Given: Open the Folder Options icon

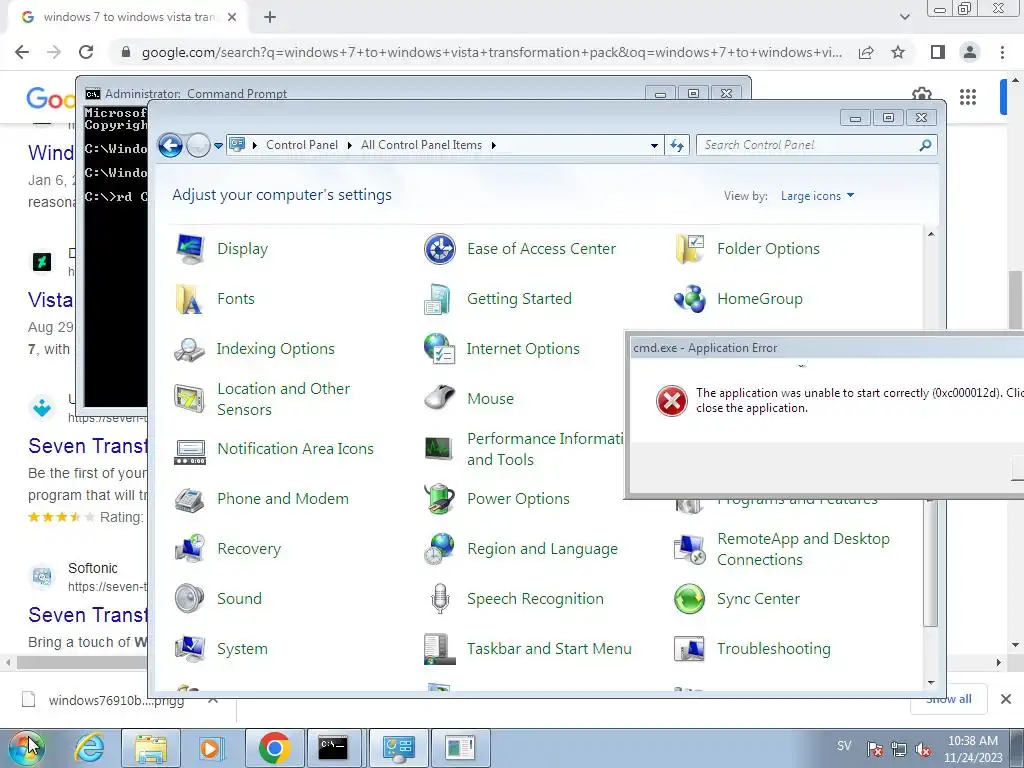Looking at the screenshot, I should pos(690,249).
